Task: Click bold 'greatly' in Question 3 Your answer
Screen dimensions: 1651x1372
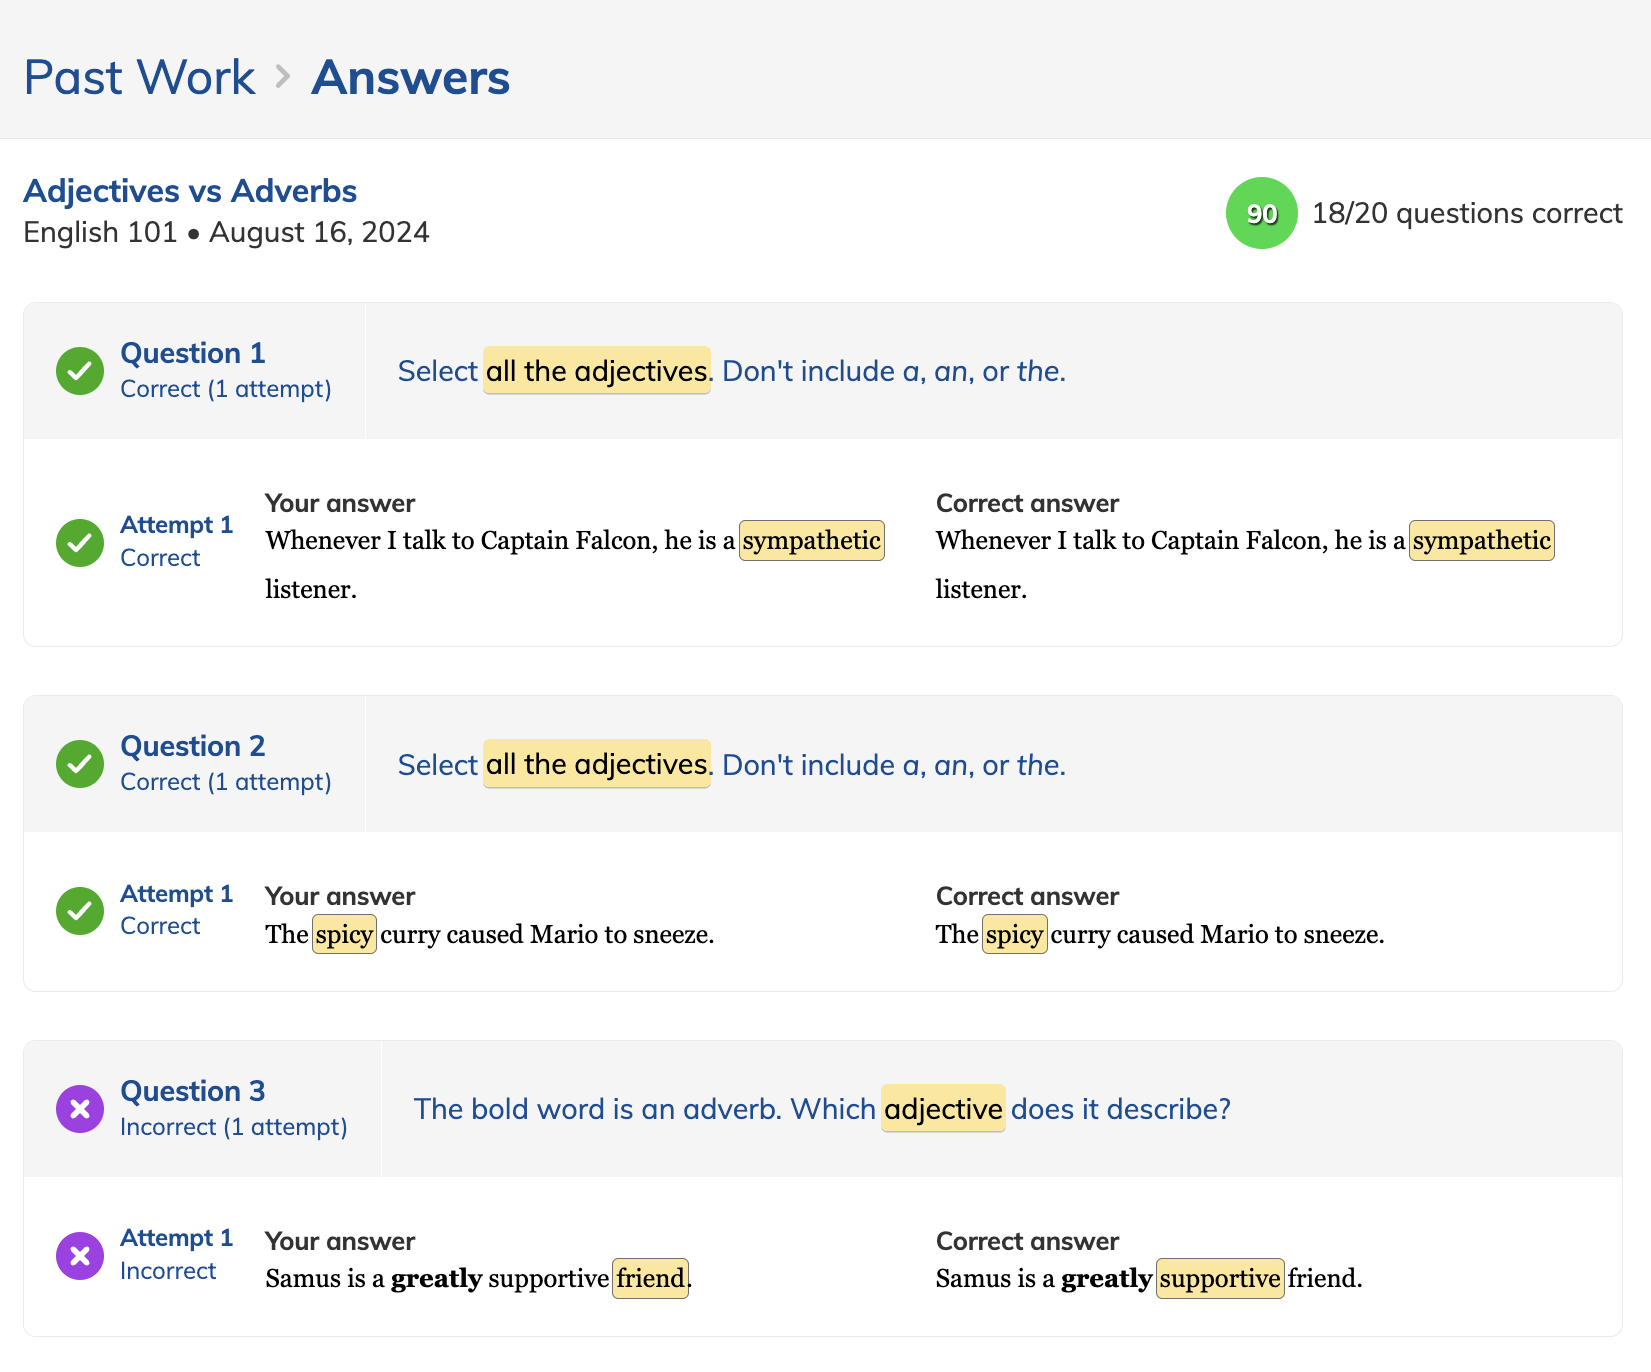Action: [x=437, y=1279]
